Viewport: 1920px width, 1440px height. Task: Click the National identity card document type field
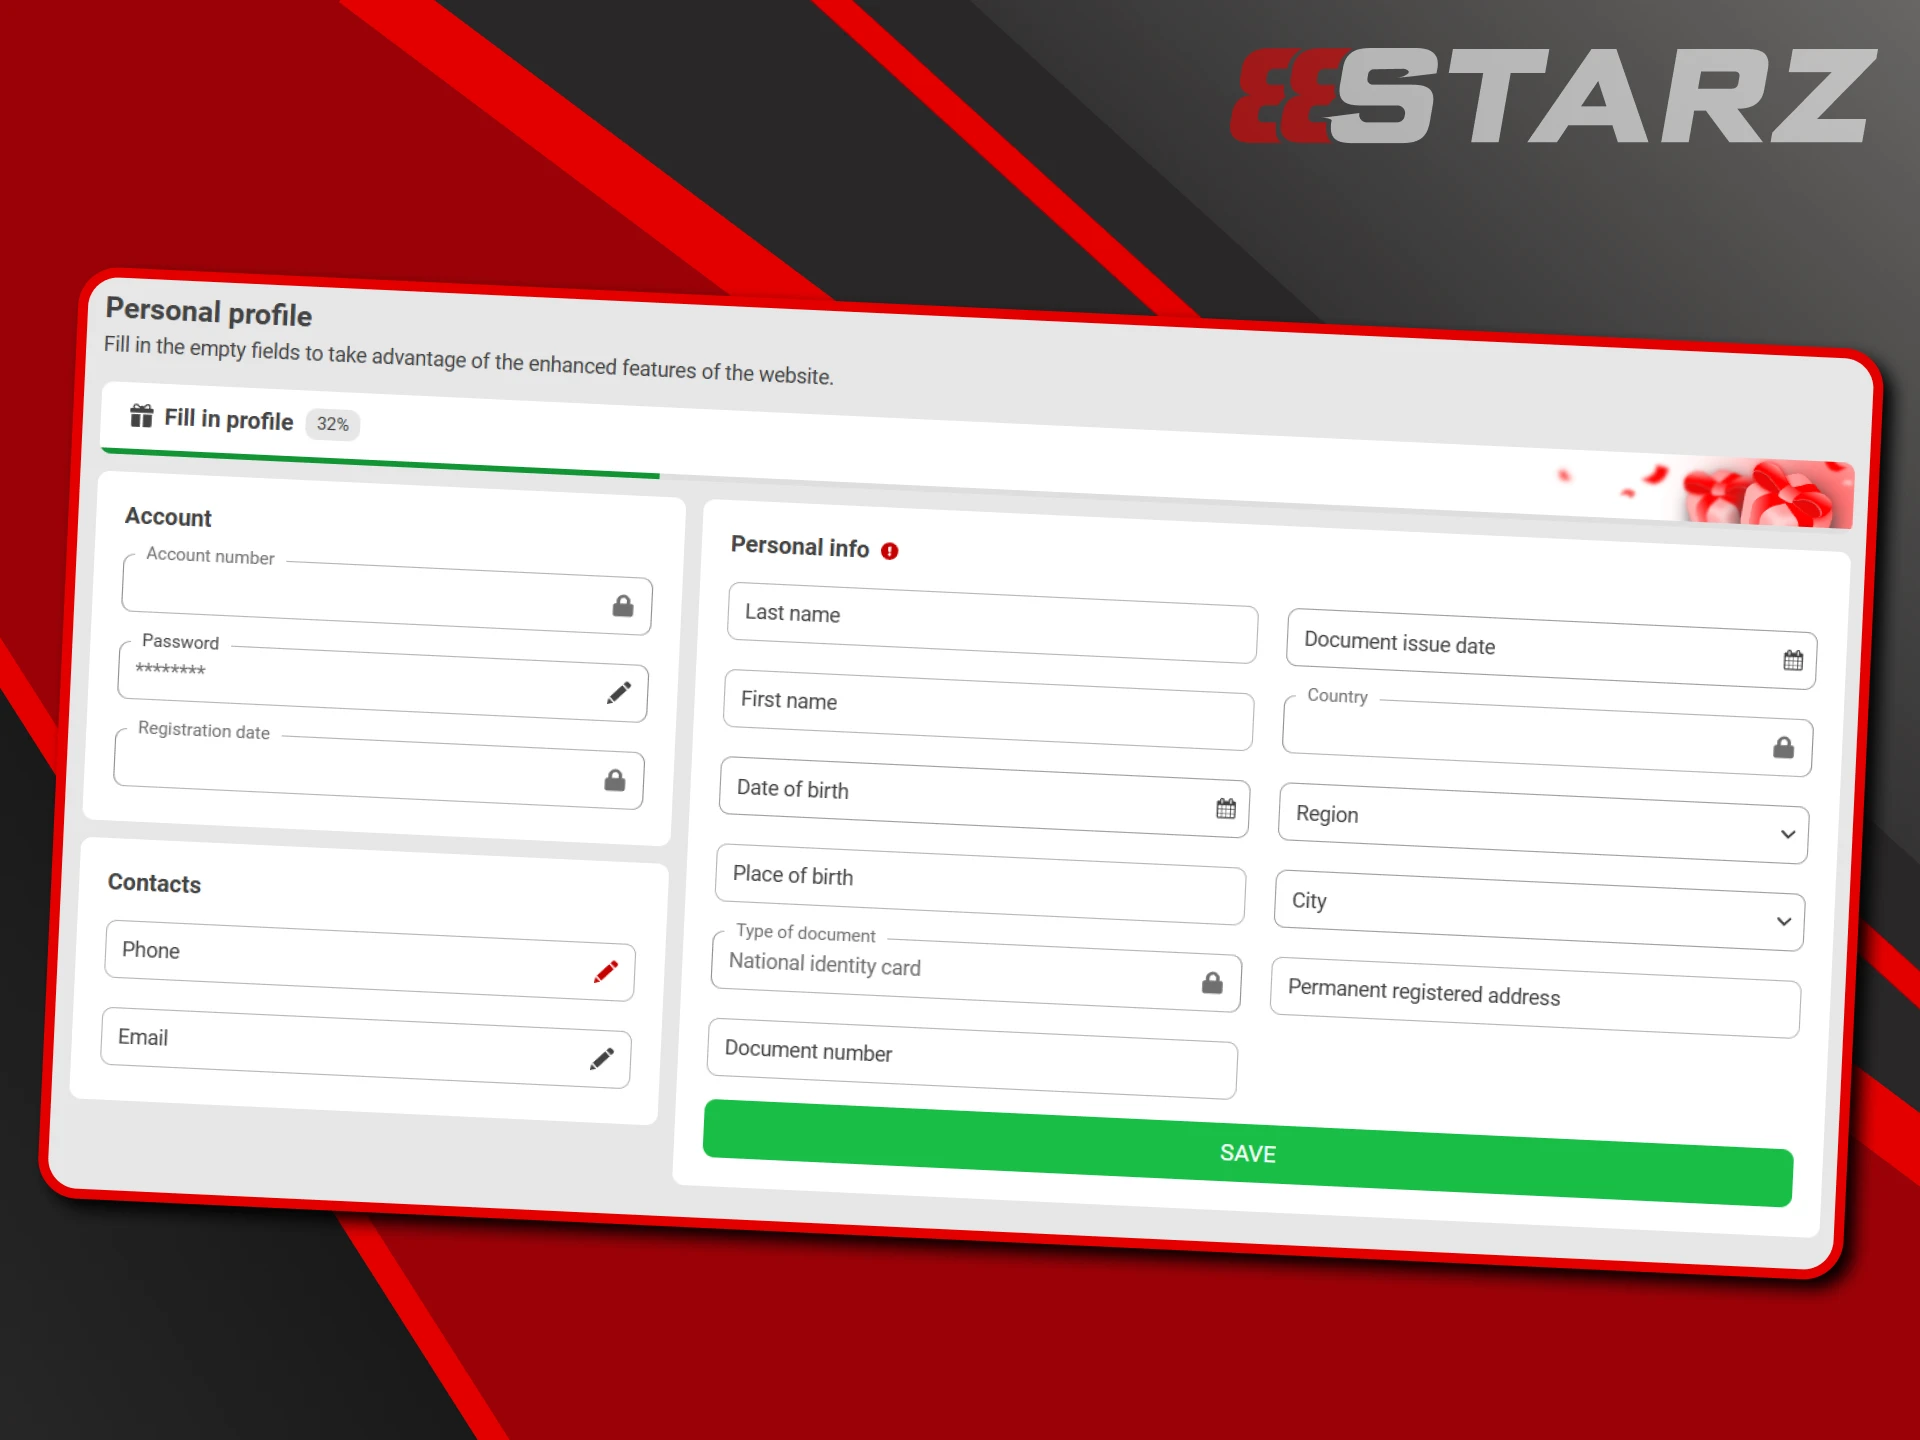[976, 971]
